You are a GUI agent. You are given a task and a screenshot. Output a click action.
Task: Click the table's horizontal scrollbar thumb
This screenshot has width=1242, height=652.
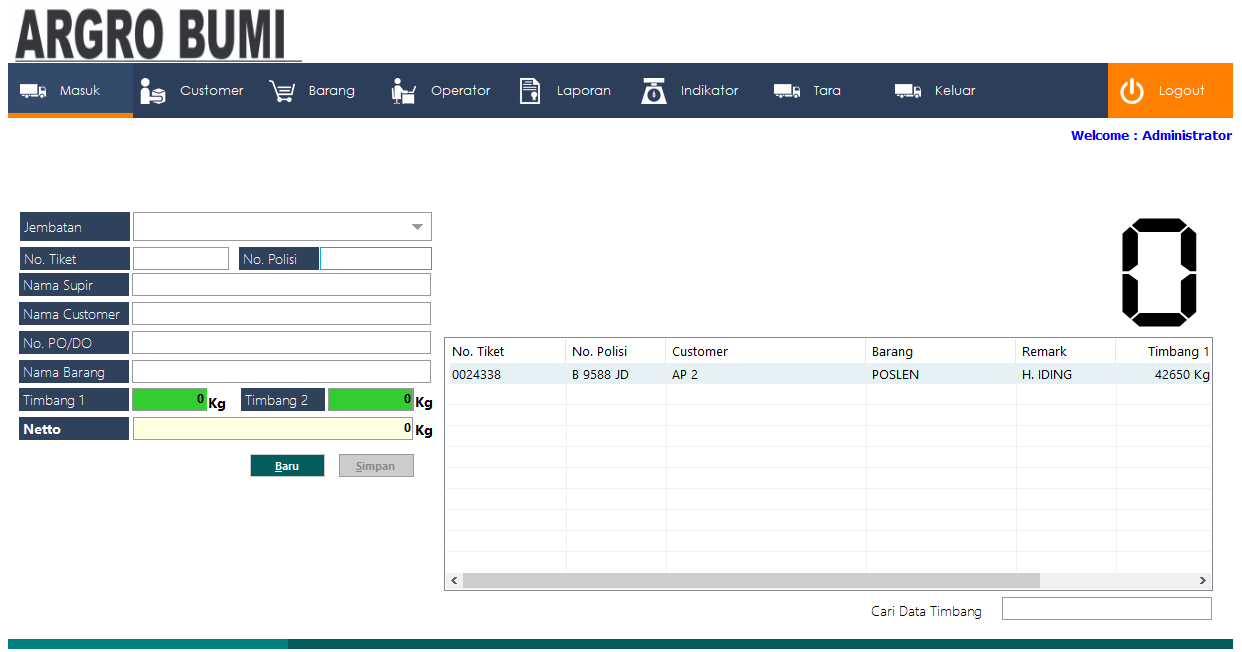click(751, 581)
